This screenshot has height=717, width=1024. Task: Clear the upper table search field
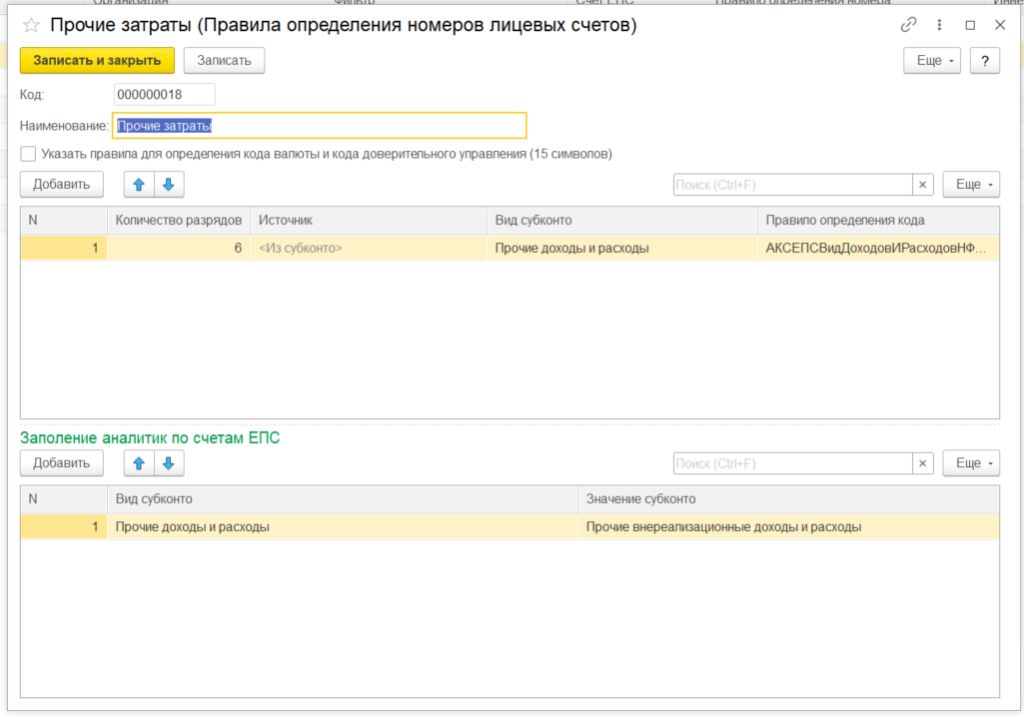(924, 184)
